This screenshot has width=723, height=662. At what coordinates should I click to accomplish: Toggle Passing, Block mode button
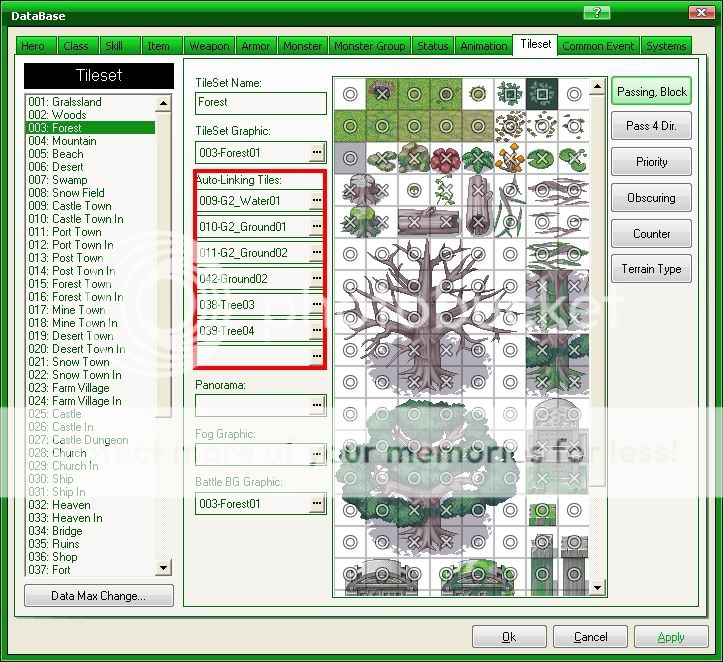(651, 92)
